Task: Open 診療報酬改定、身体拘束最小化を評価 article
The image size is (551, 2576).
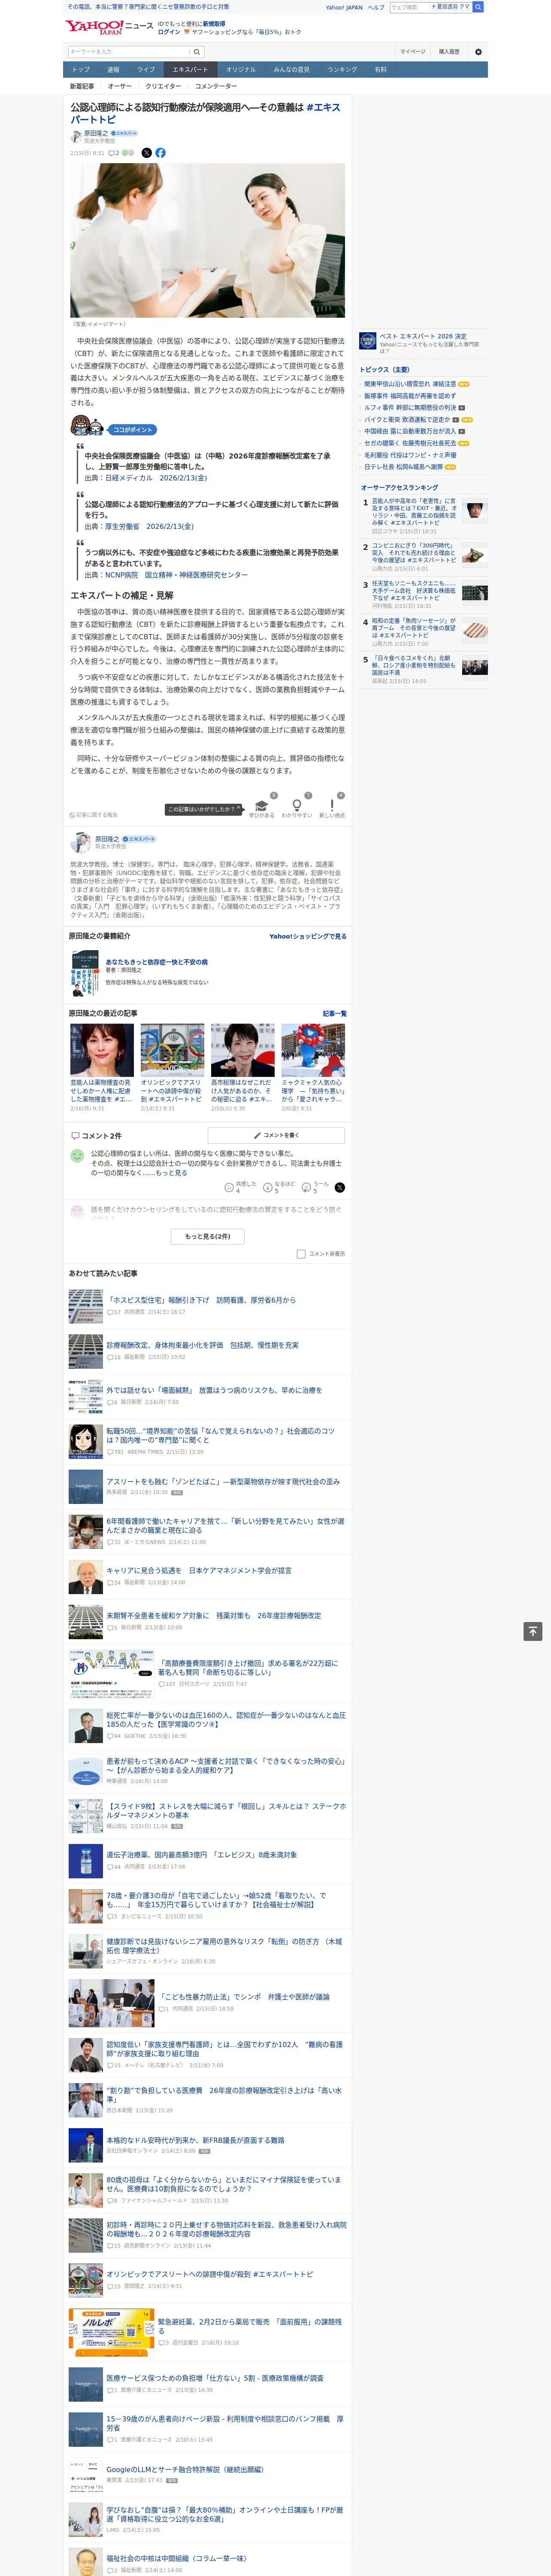Action: click(x=203, y=1345)
